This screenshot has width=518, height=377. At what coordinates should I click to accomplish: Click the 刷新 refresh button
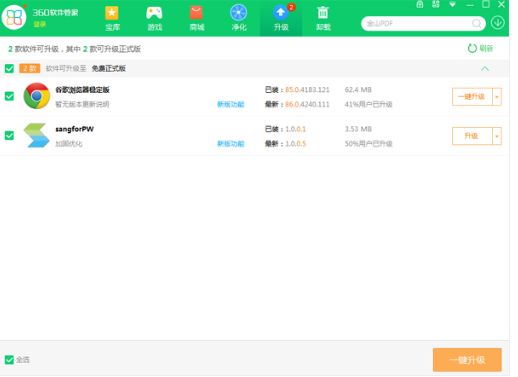click(x=480, y=48)
